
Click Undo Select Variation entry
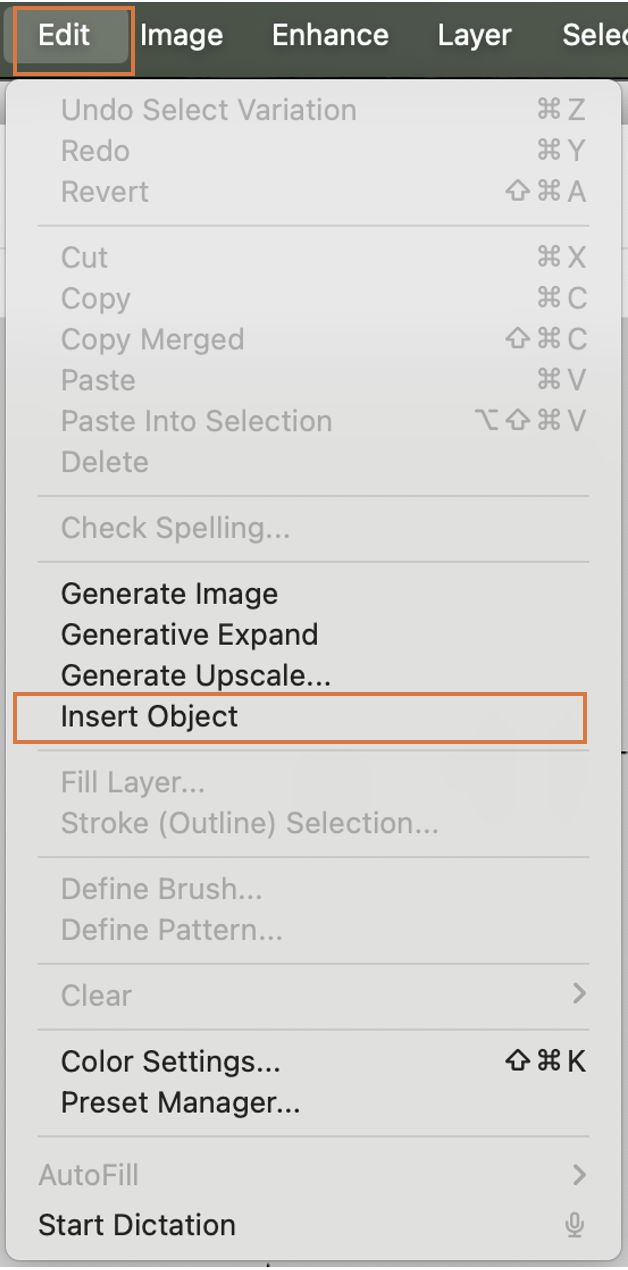[300, 110]
